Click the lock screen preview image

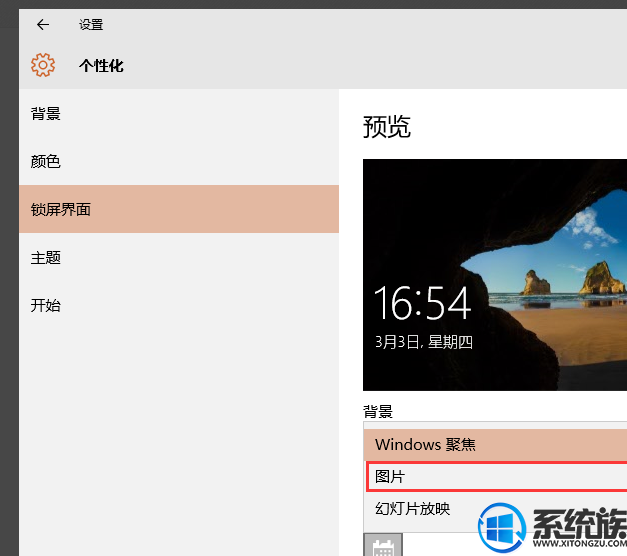point(495,275)
